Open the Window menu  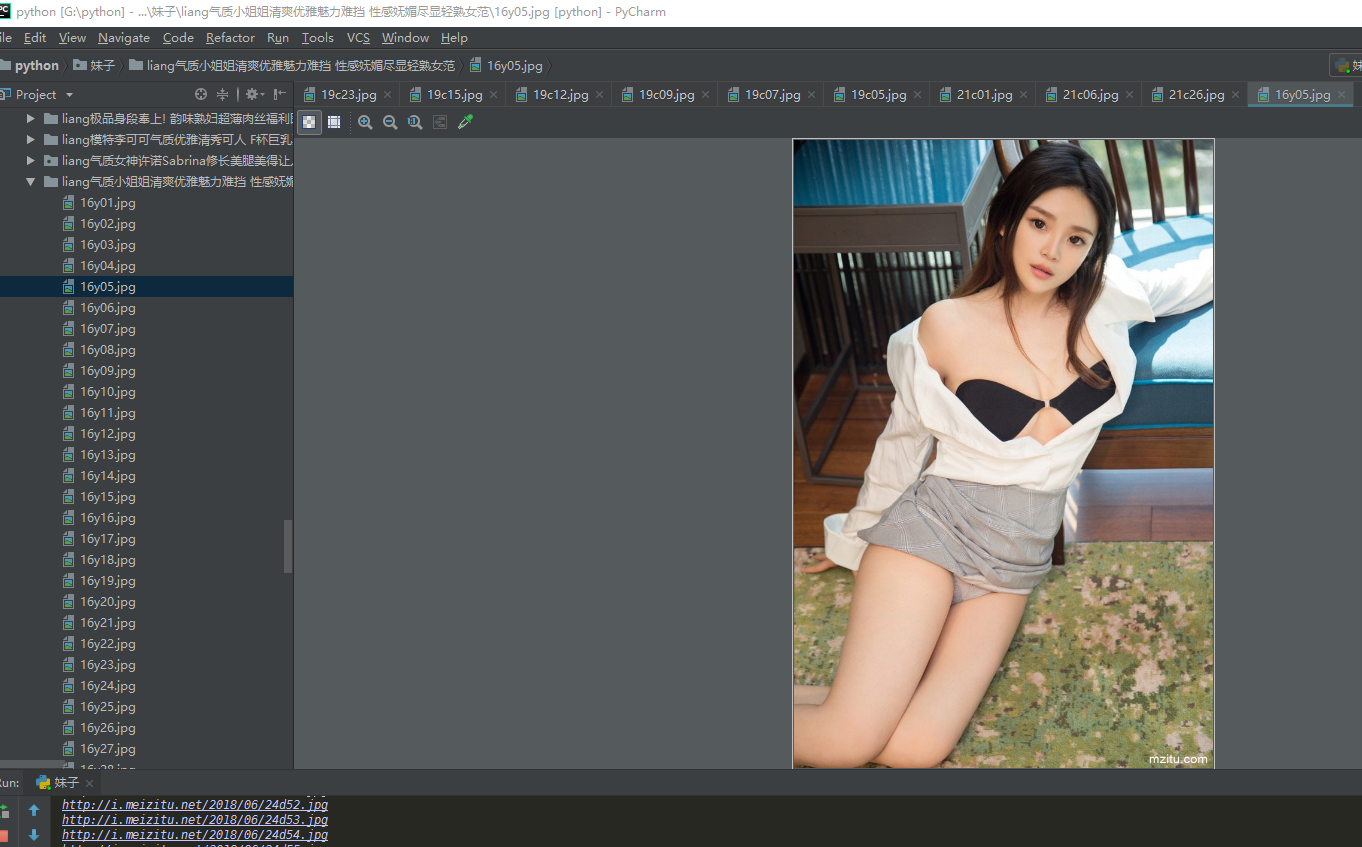[x=405, y=38]
